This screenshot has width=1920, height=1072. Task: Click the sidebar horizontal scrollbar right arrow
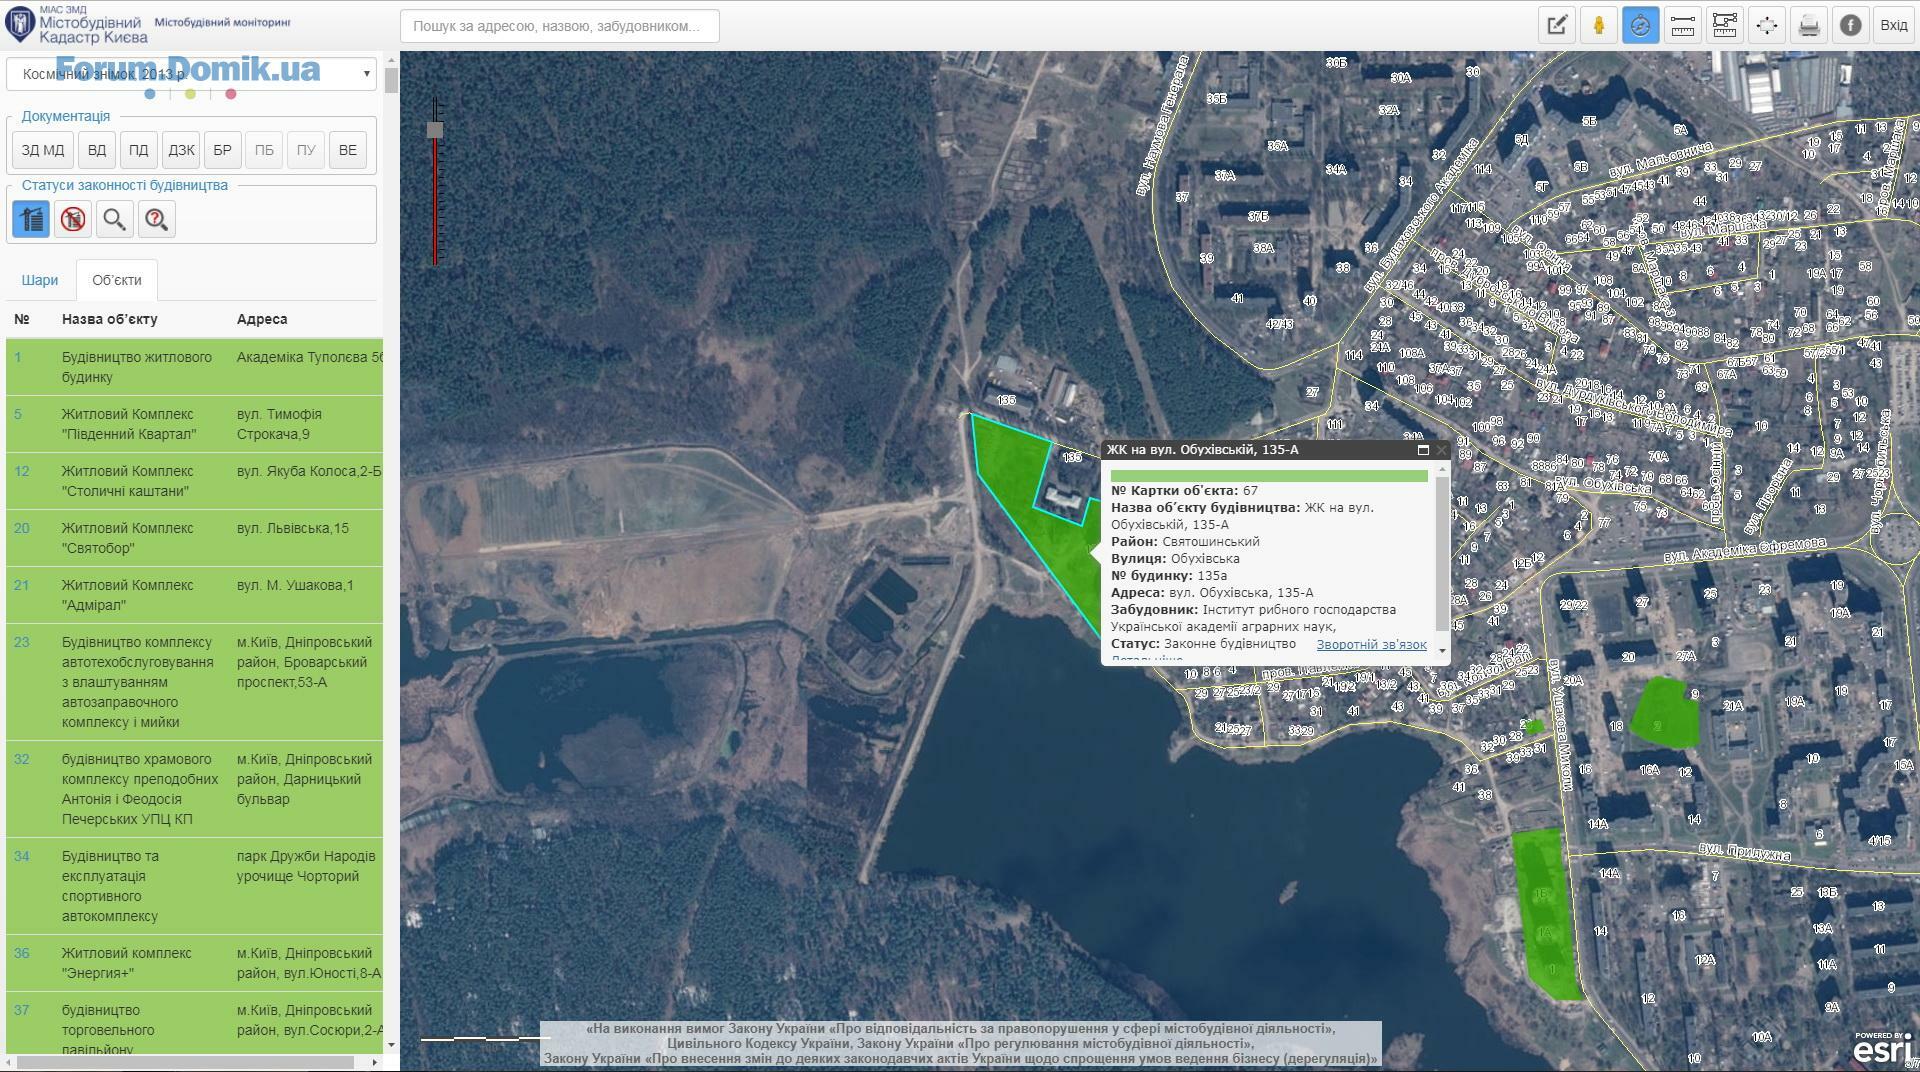tap(375, 1062)
